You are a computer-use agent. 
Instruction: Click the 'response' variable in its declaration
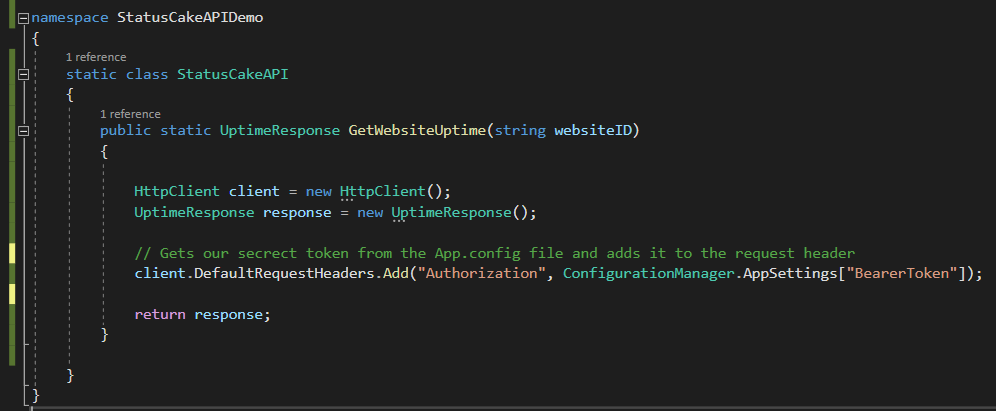(x=297, y=212)
